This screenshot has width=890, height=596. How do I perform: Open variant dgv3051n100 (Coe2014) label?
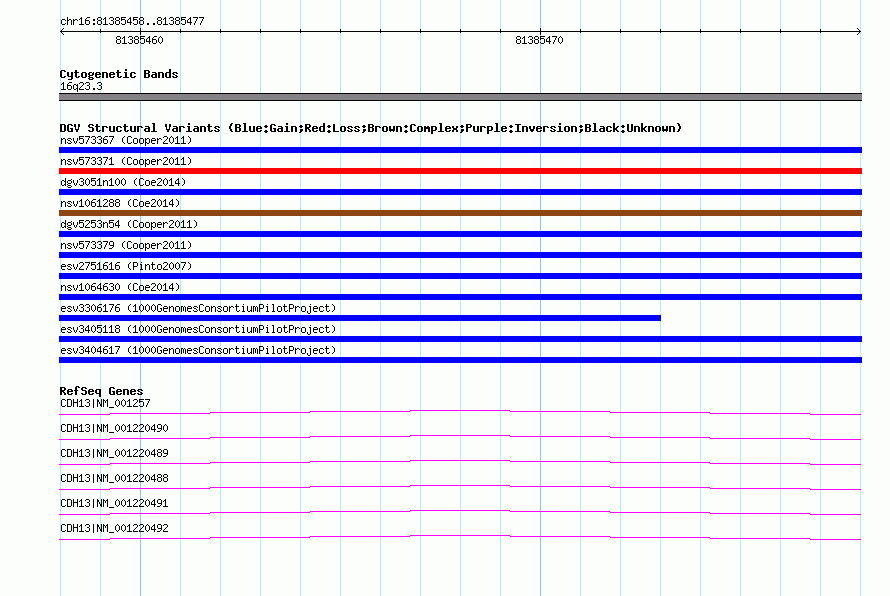point(123,182)
